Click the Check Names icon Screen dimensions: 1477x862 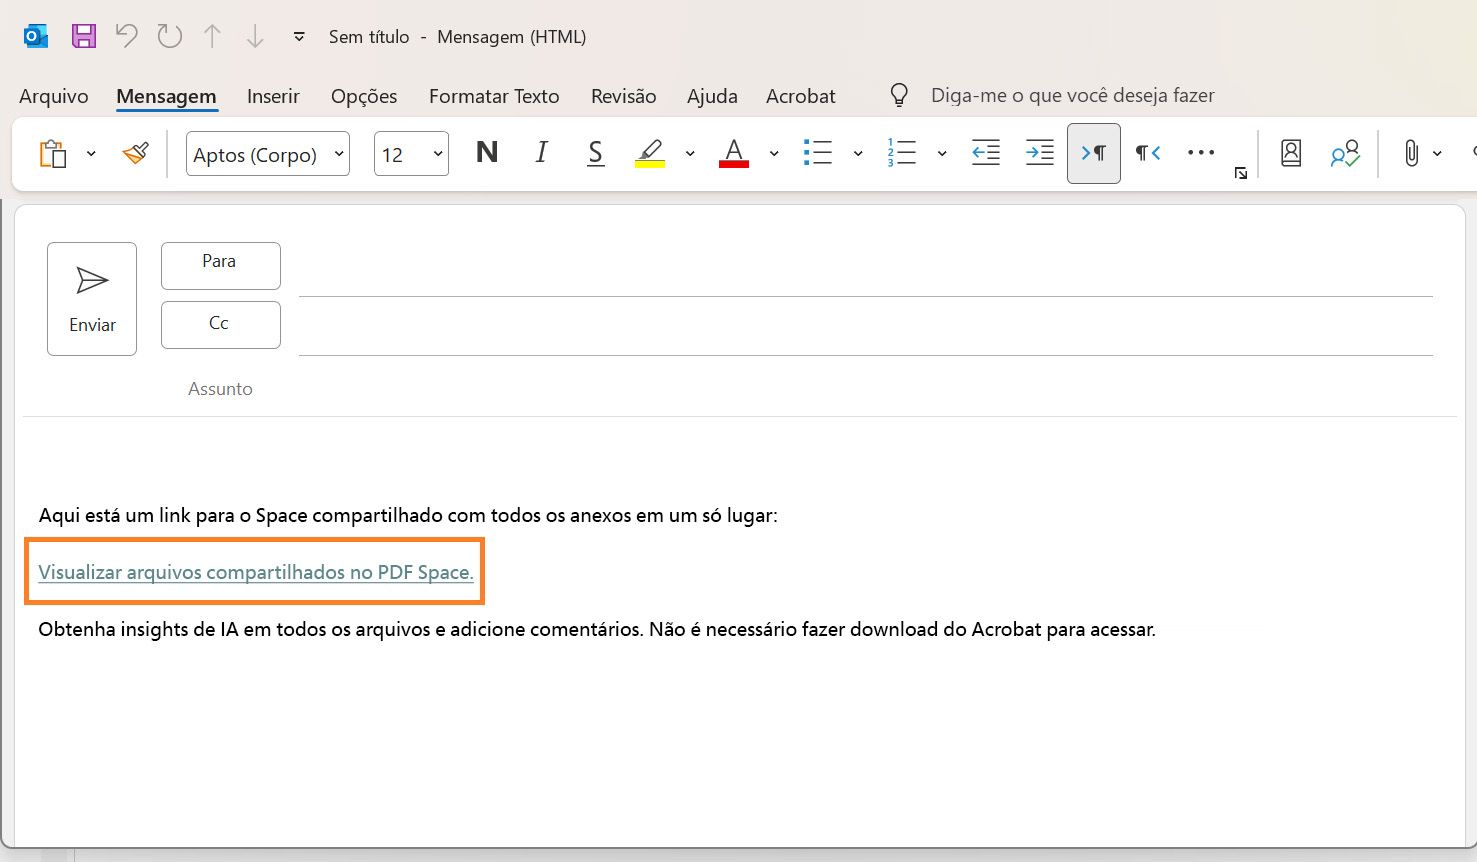(x=1345, y=154)
